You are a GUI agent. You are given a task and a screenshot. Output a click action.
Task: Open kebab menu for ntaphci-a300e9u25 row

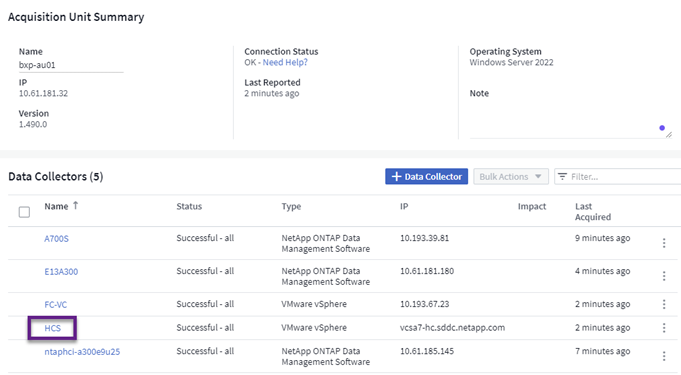[x=664, y=356]
